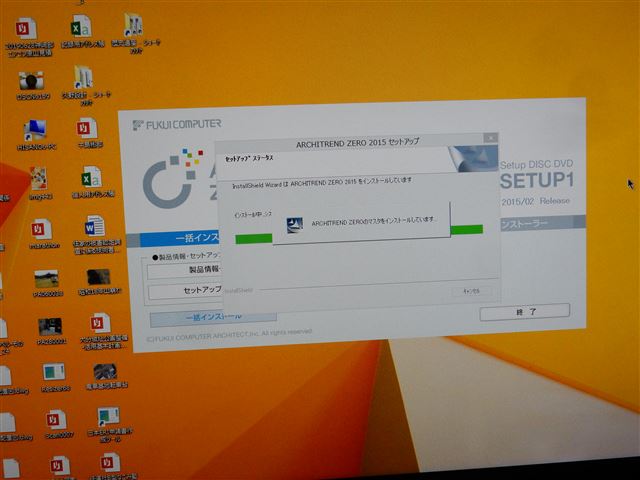The height and width of the screenshot is (480, 640).
Task: Select the PA26 landscape photo thumbnail
Action: pyautogui.click(x=47, y=279)
